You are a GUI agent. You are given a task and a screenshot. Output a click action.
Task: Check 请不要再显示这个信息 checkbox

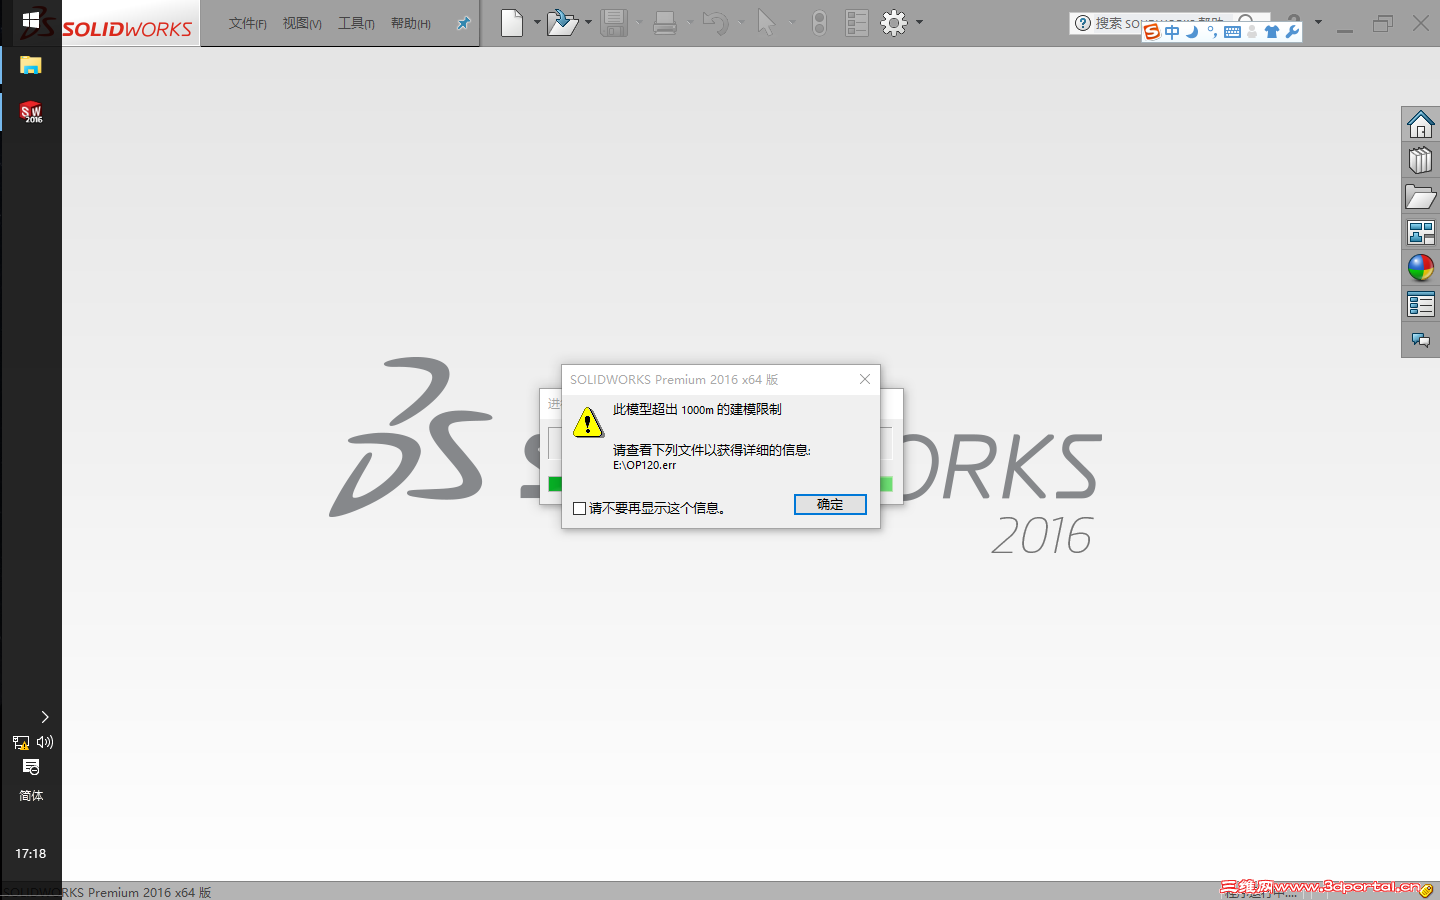tap(579, 508)
